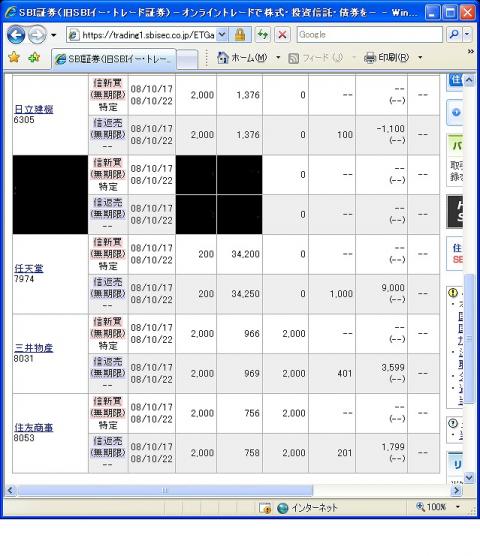Open the zoom level 100% dropdown
The image size is (480, 556).
tap(458, 507)
